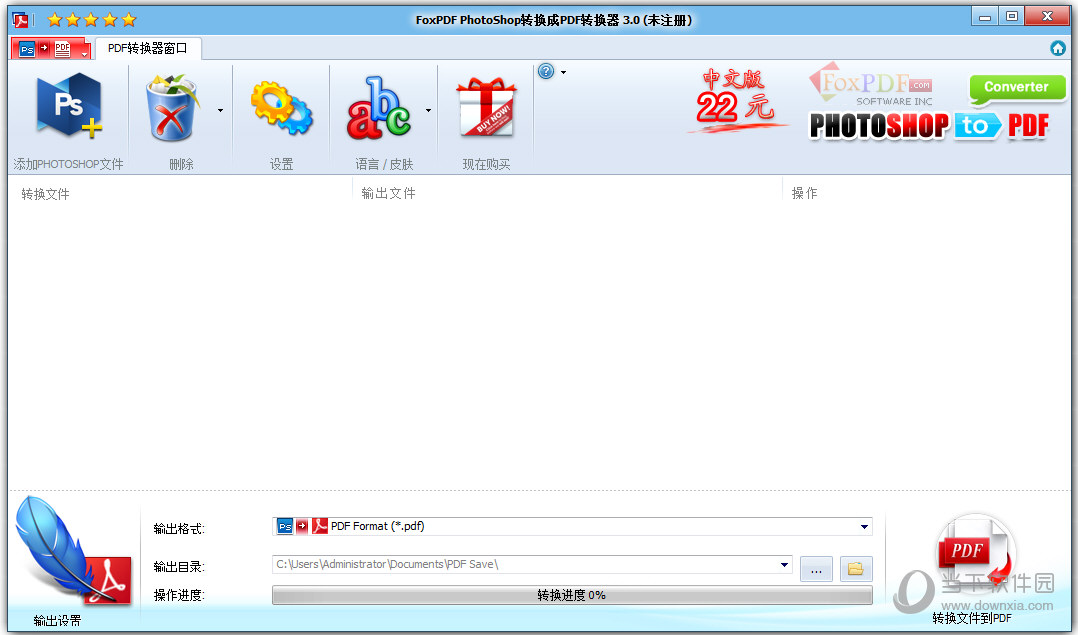
Task: Expand the quick access toolbar small arrow
Action: pos(84,54)
